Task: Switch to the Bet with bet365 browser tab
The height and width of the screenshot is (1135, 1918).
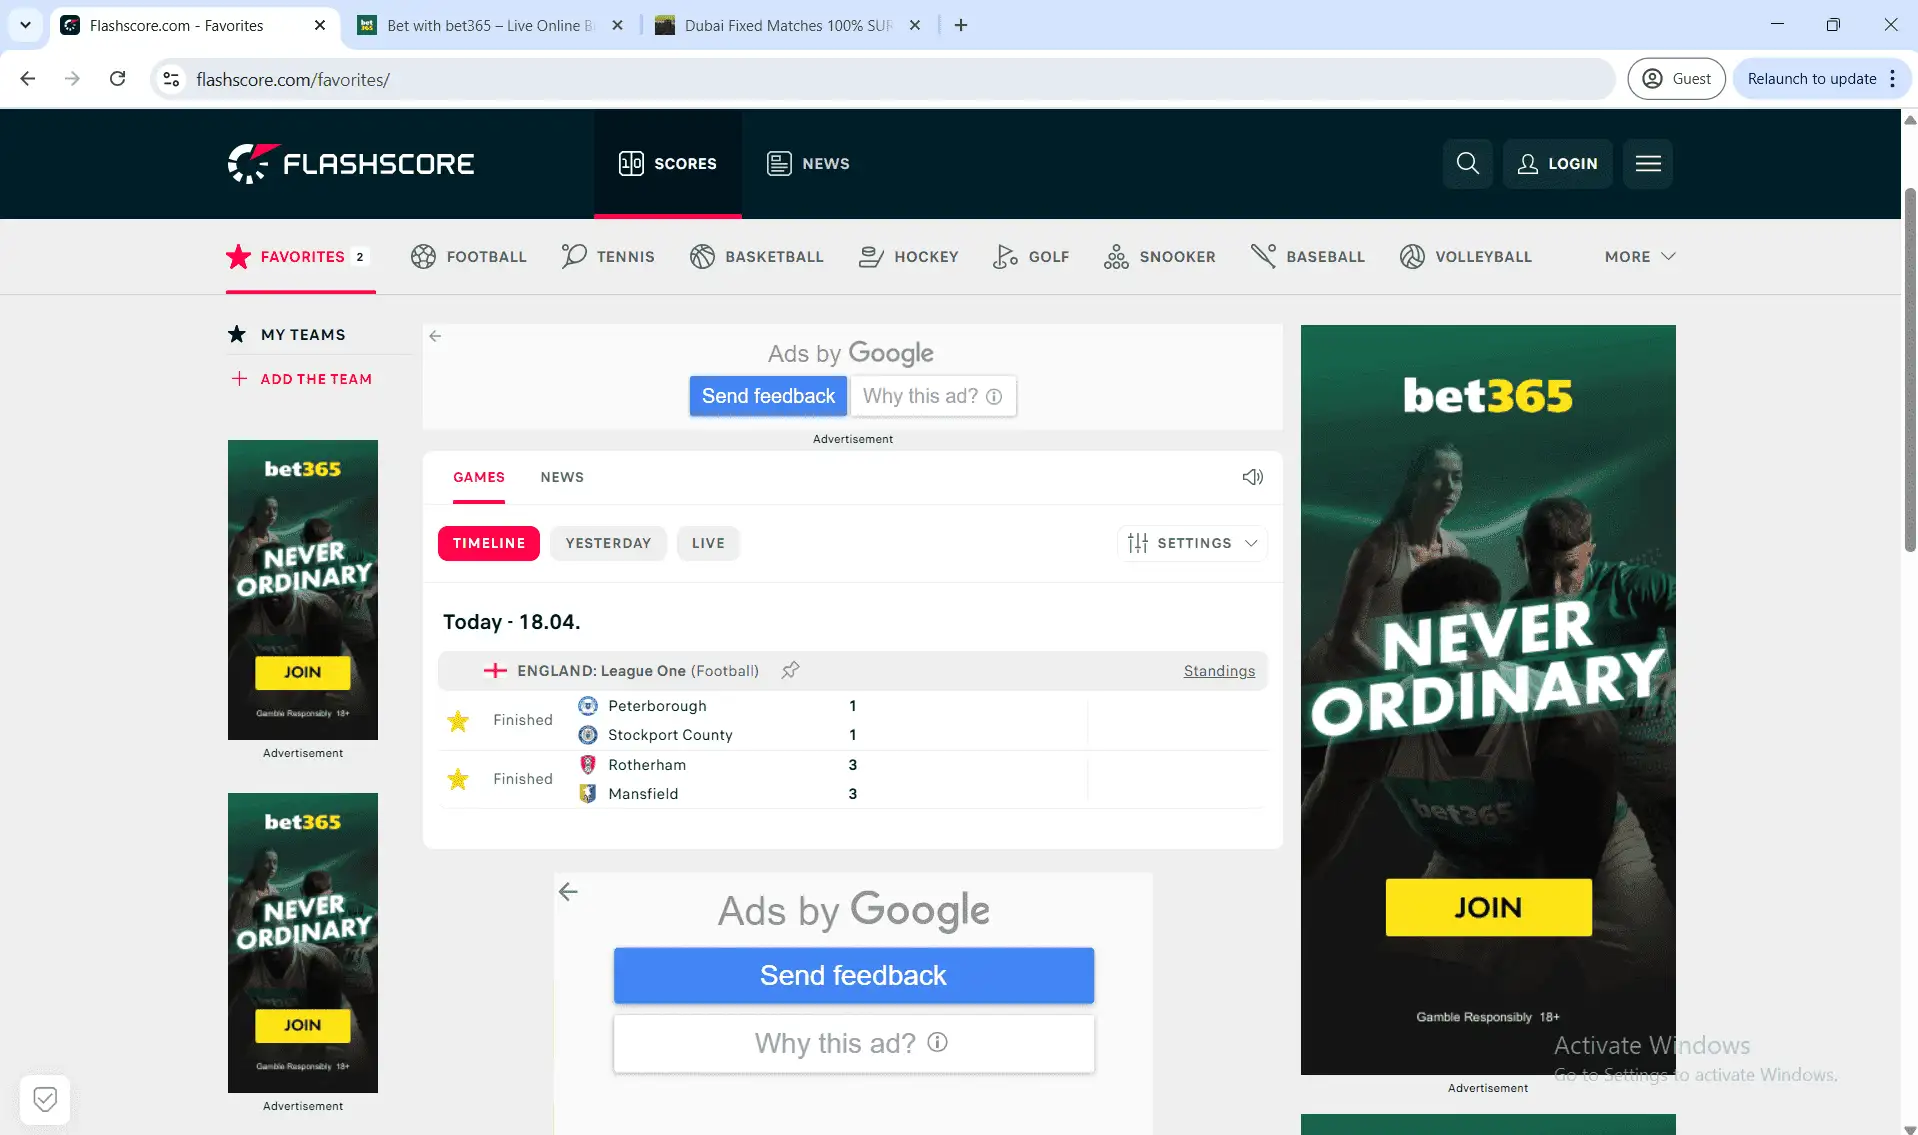Action: 480,25
